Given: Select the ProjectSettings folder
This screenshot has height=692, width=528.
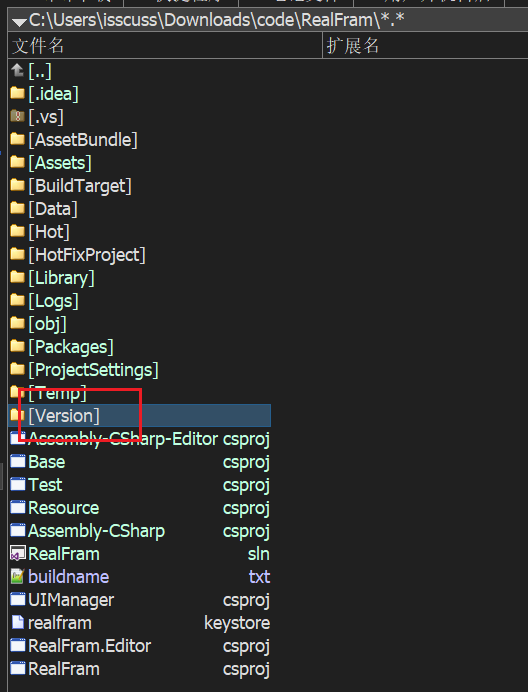Looking at the screenshot, I should pyautogui.click(x=139, y=370).
